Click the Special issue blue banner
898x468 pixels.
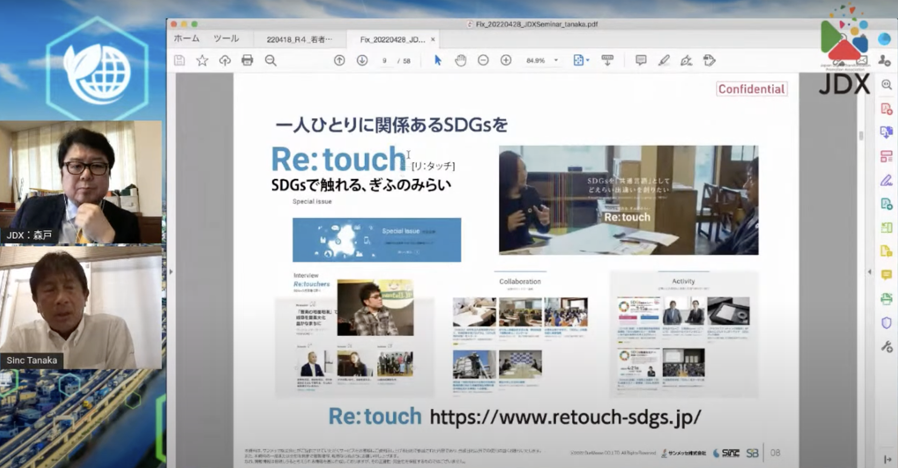[x=377, y=239]
